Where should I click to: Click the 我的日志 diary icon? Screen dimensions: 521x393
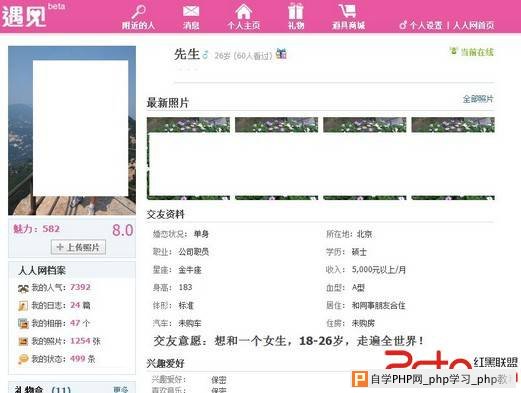tap(23, 306)
